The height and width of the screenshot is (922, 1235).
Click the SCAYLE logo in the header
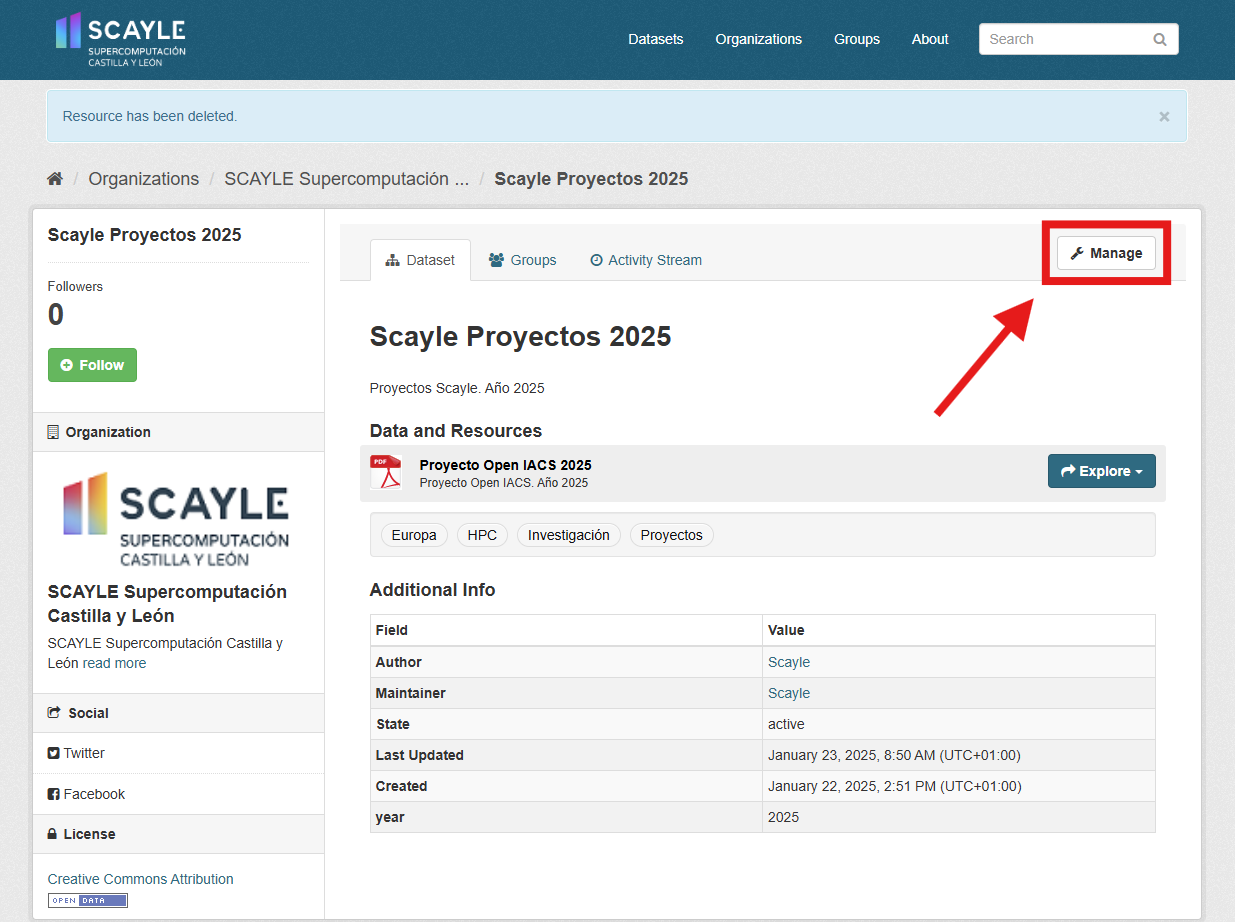pyautogui.click(x=121, y=40)
